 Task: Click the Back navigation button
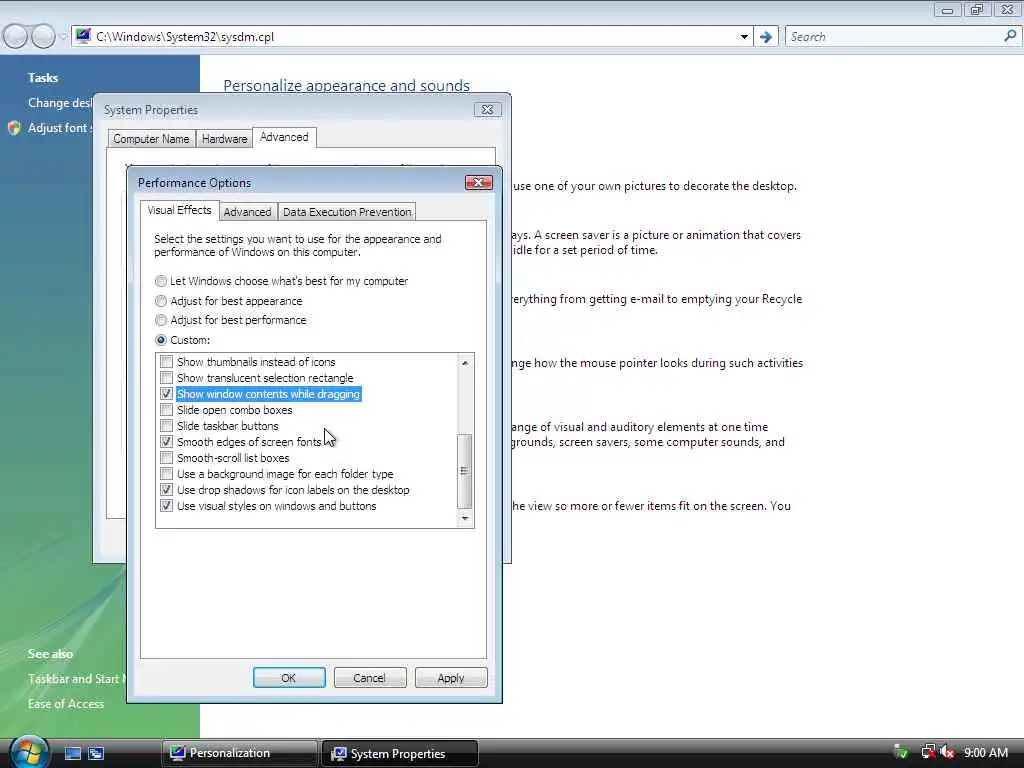pos(16,37)
